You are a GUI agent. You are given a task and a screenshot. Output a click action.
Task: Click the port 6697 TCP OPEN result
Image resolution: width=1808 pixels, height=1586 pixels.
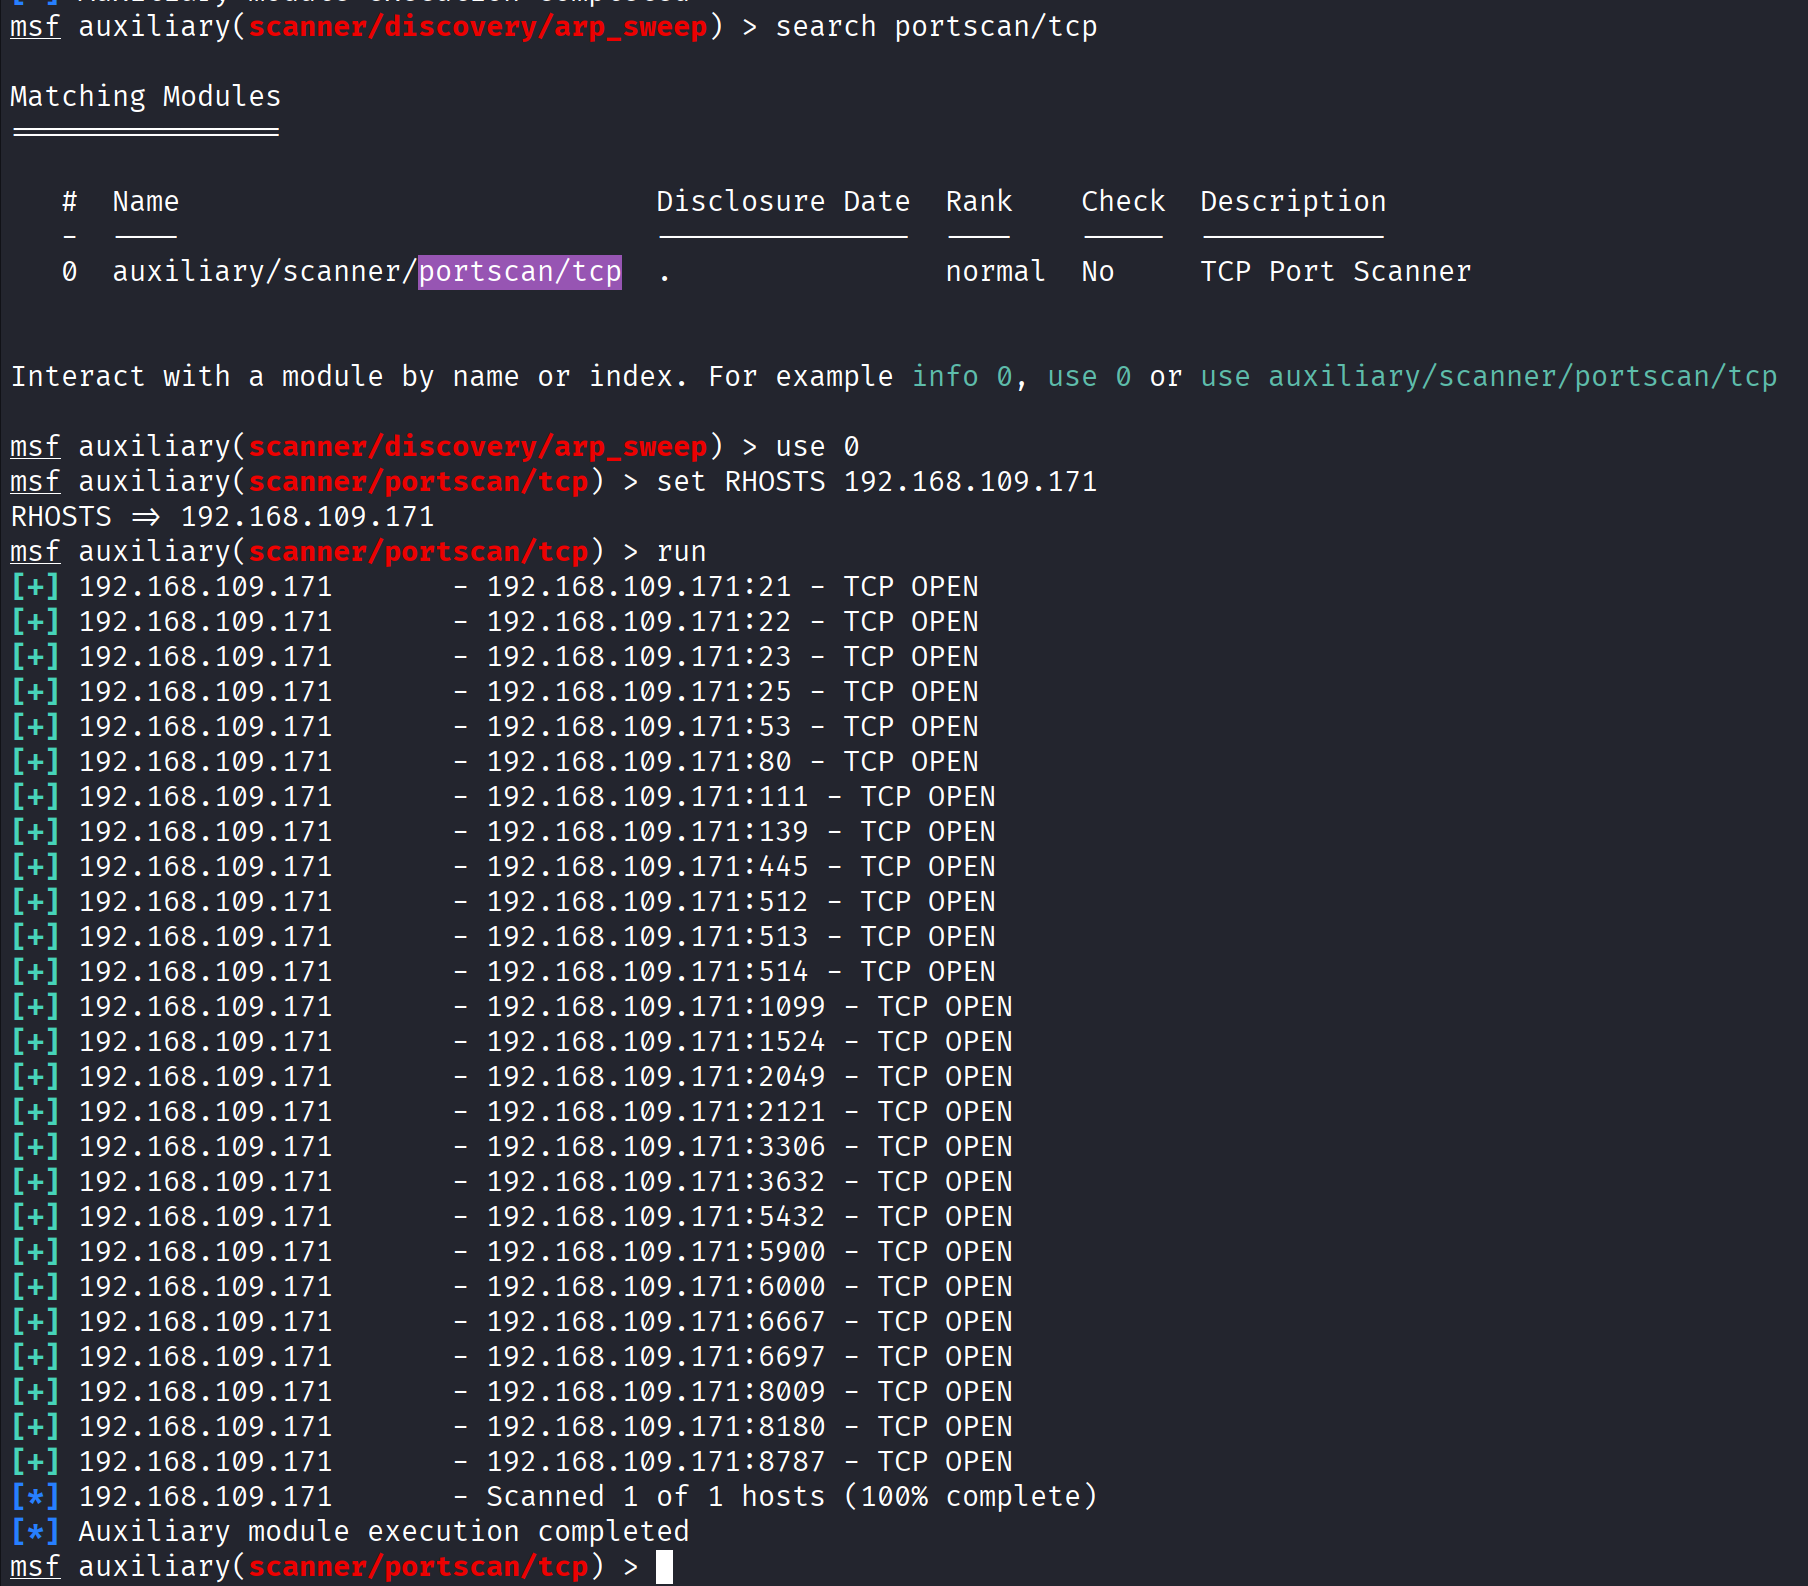511,1356
